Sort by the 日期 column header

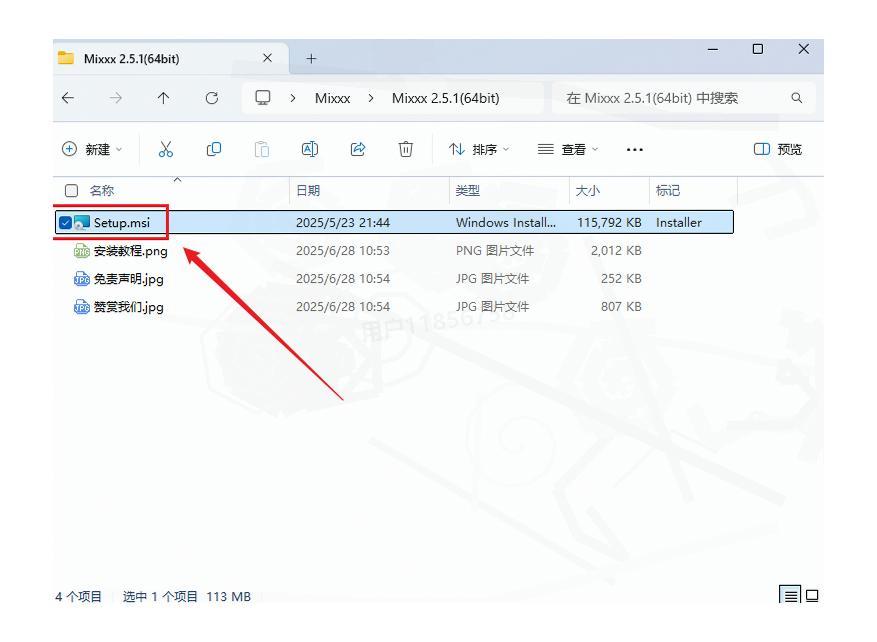(308, 191)
